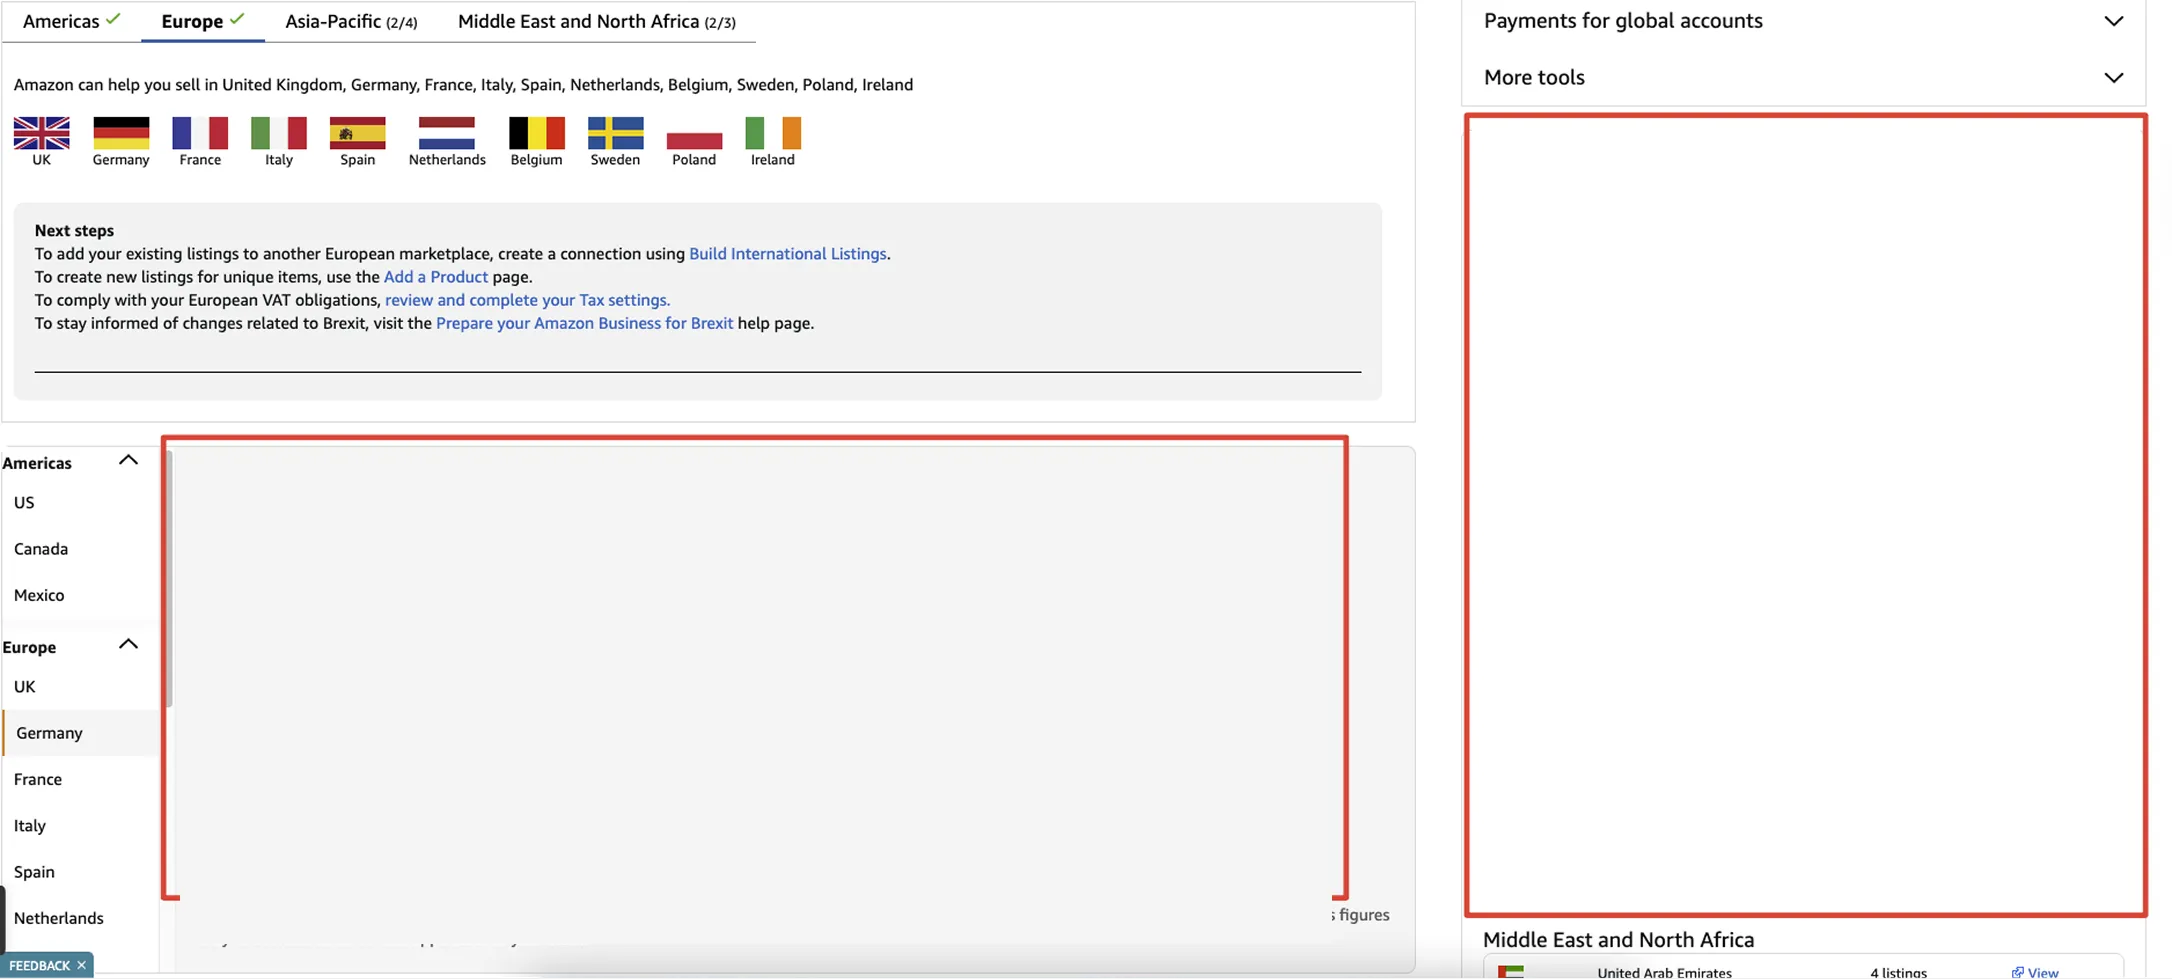This screenshot has height=979, width=2172.
Task: Select Canada in the Americas sidebar list
Action: tap(40, 548)
